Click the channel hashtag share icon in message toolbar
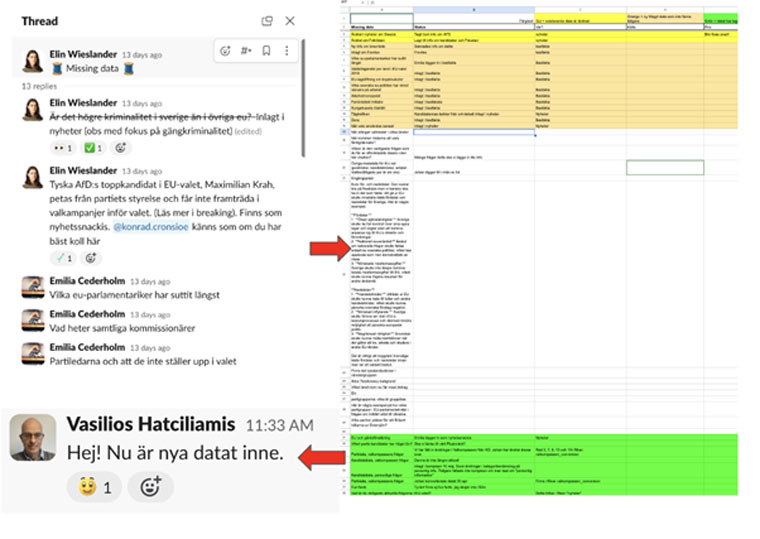 click(x=246, y=50)
